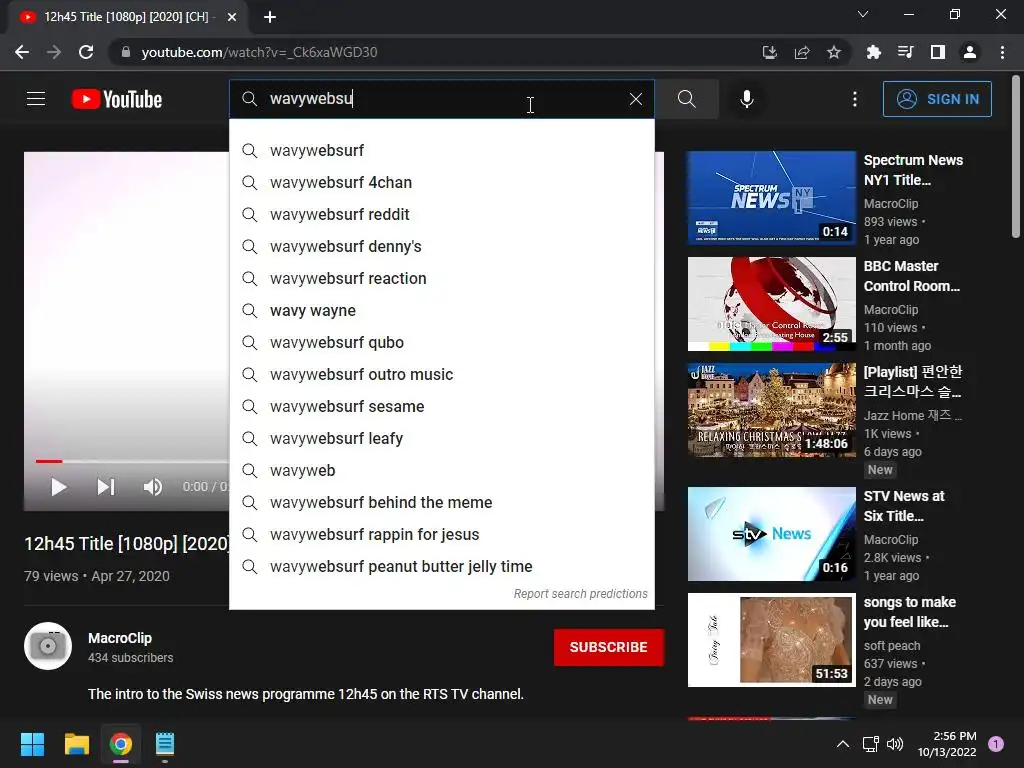This screenshot has height=768, width=1024.
Task: Open BBC Master Control Room thumbnail
Action: [x=771, y=304]
